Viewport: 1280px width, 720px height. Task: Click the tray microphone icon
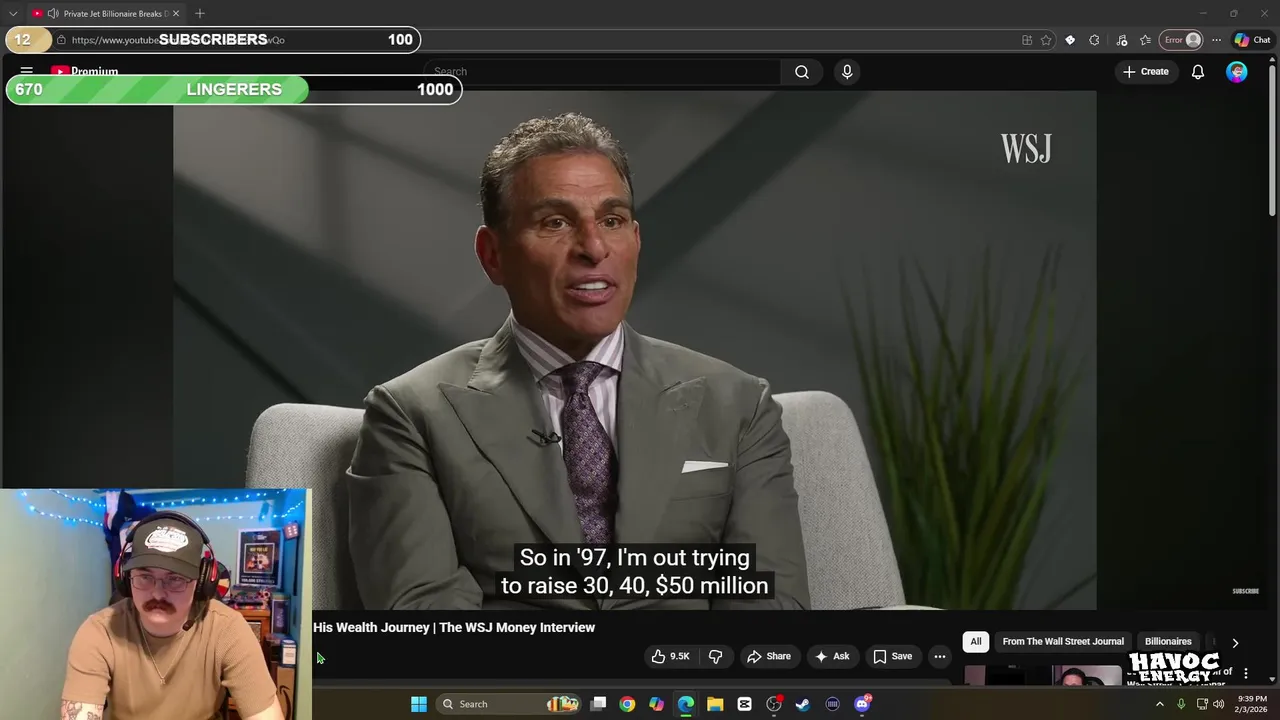click(x=1181, y=704)
